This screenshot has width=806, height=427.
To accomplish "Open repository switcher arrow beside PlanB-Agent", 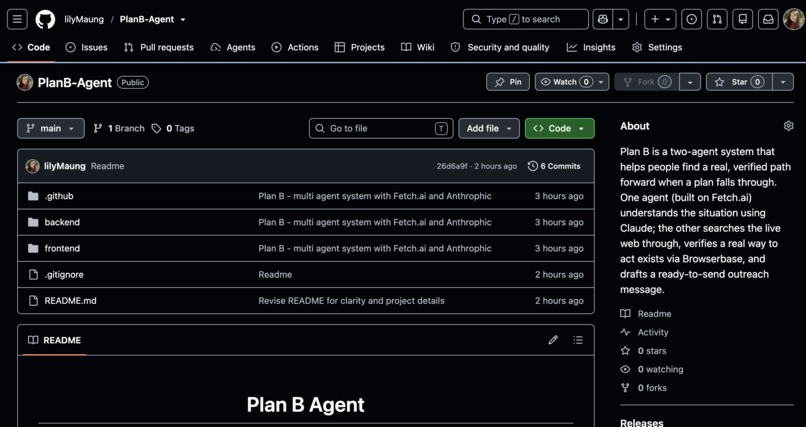I will pyautogui.click(x=182, y=20).
